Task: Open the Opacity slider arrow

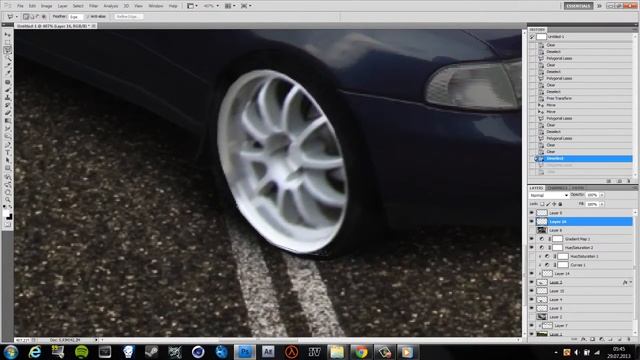Action: coord(602,195)
